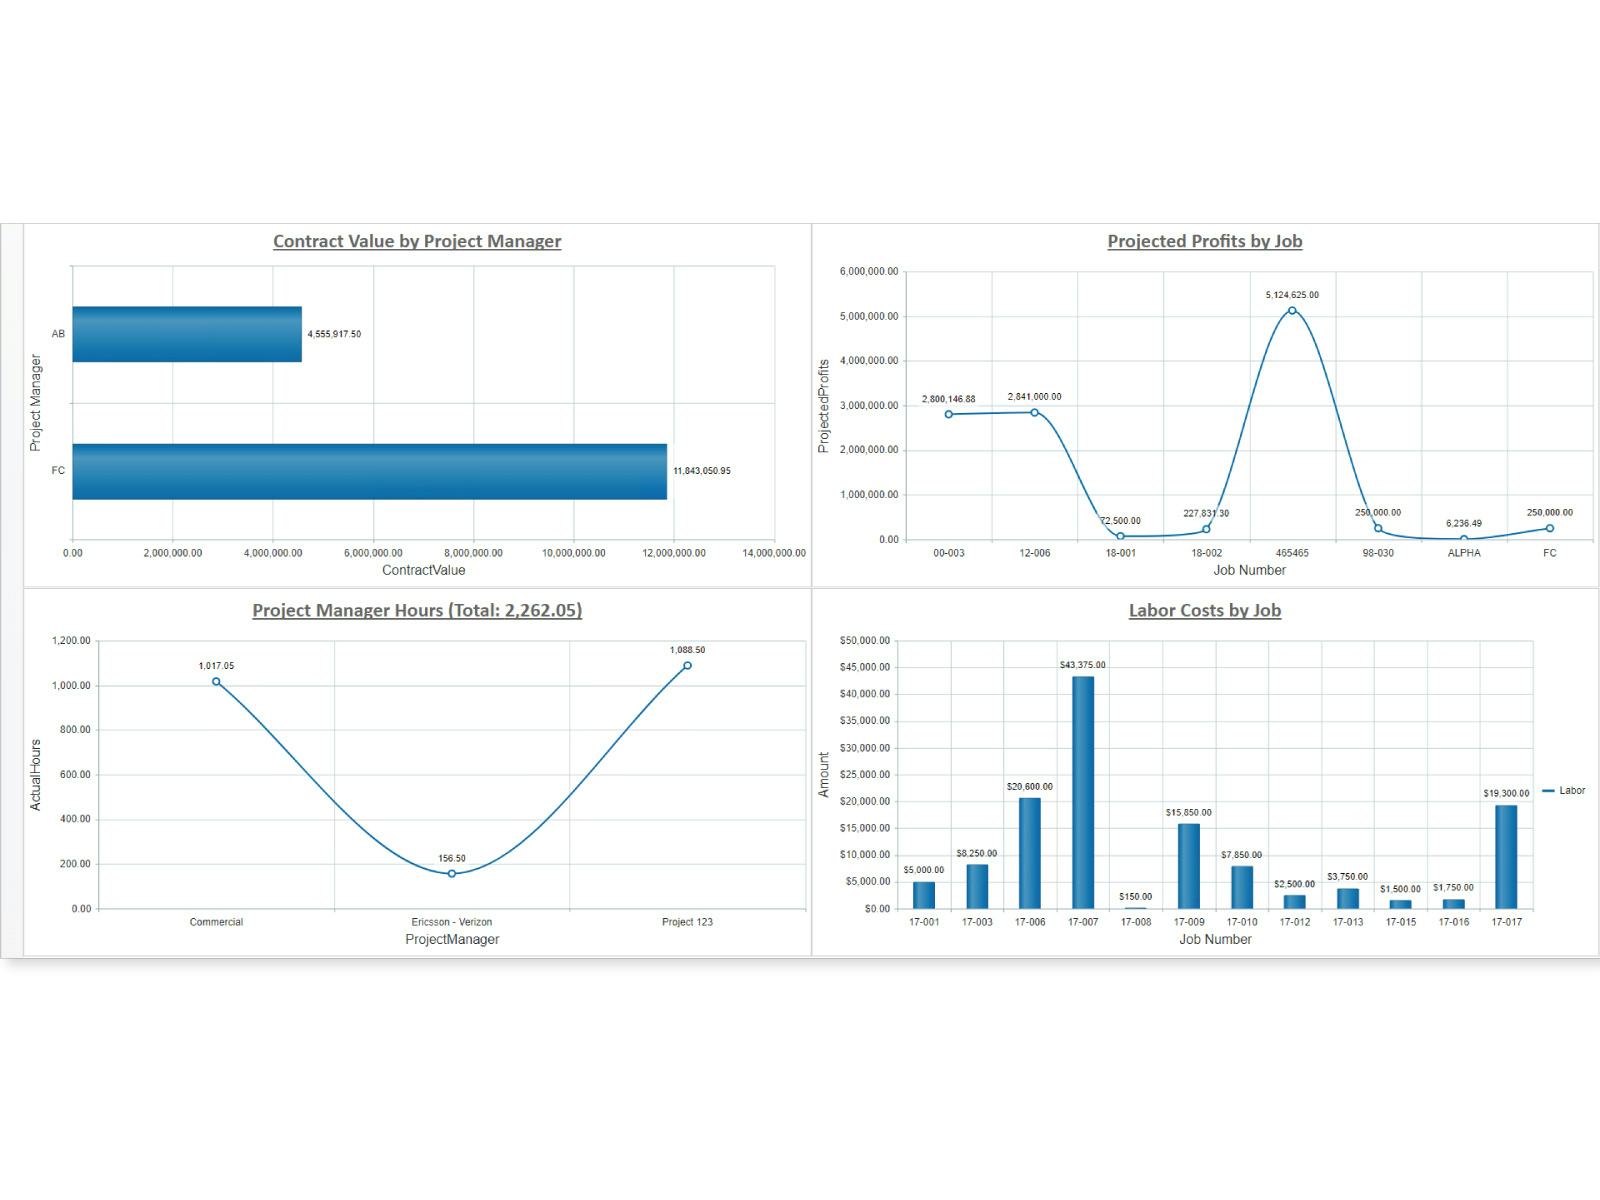The height and width of the screenshot is (1200, 1600).
Task: Open the Labor Costs by Job title
Action: pyautogui.click(x=1205, y=610)
